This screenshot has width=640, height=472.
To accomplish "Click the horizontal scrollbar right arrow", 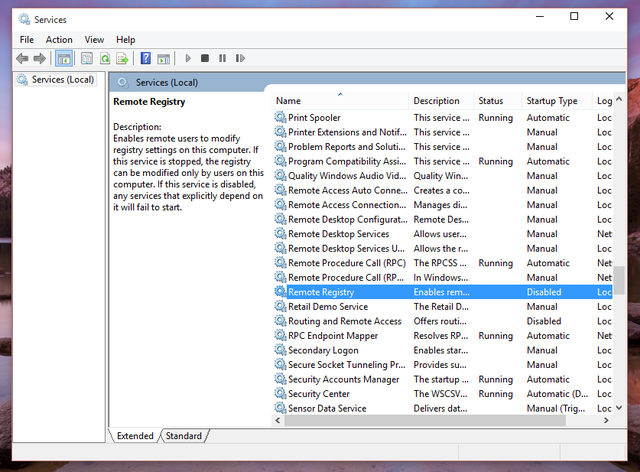I will (x=606, y=420).
